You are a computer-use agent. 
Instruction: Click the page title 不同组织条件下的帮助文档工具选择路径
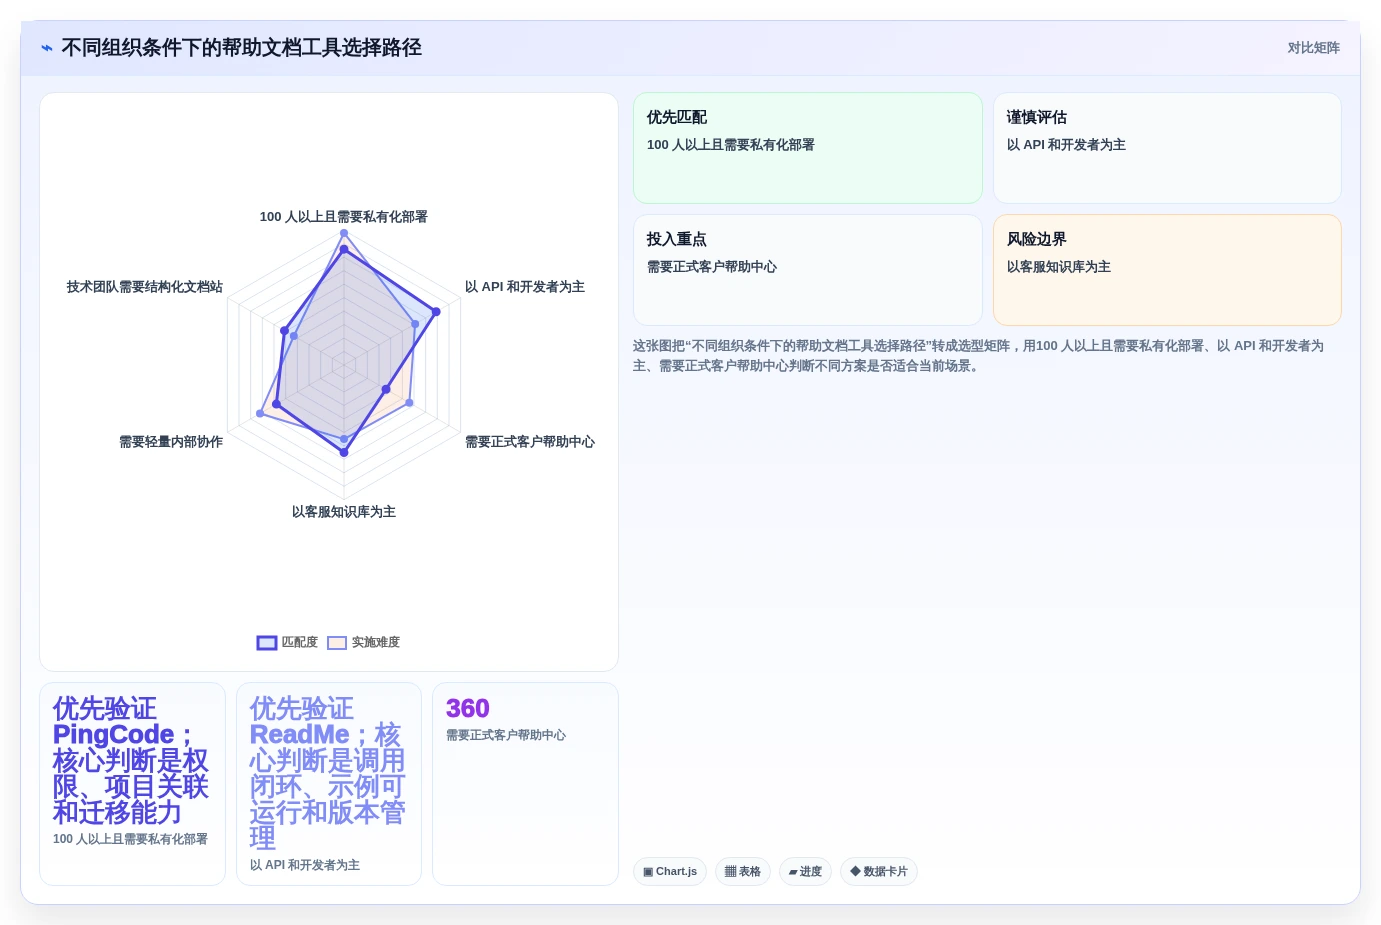[x=241, y=48]
